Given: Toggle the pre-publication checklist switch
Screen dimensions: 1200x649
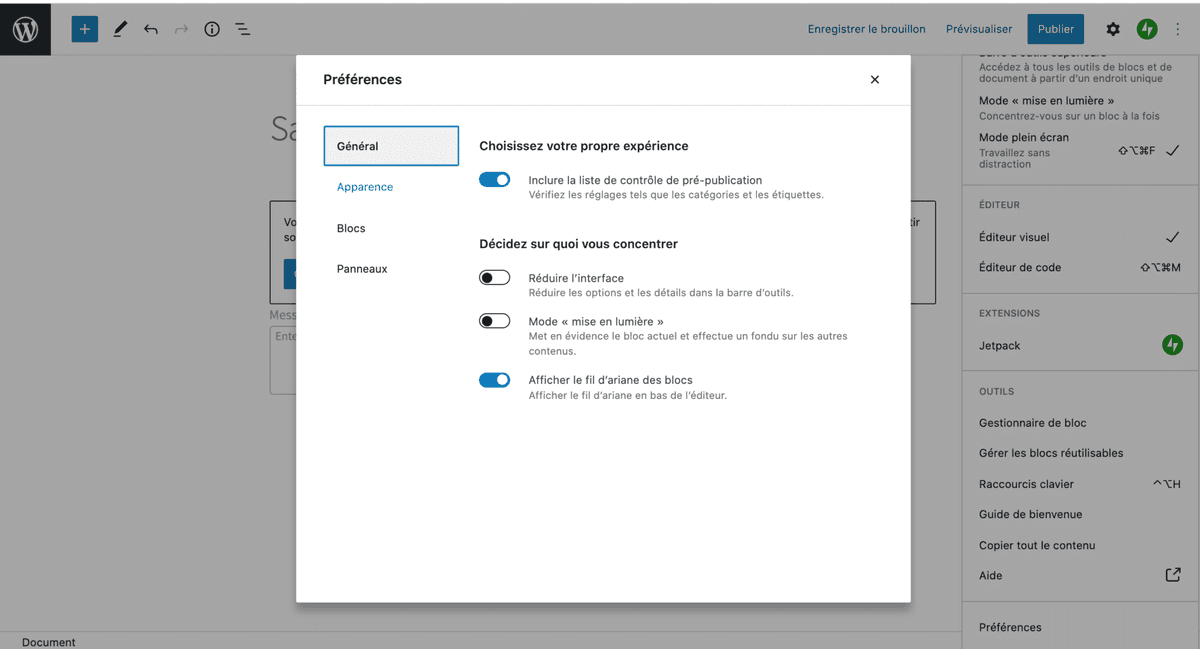Looking at the screenshot, I should coord(494,180).
